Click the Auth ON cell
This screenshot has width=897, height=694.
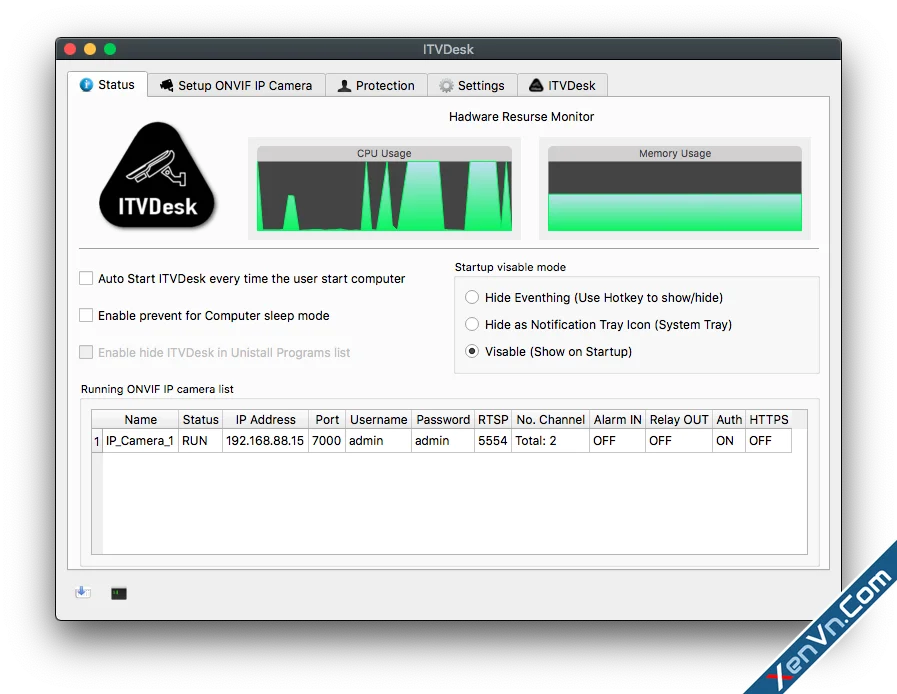[x=729, y=441]
